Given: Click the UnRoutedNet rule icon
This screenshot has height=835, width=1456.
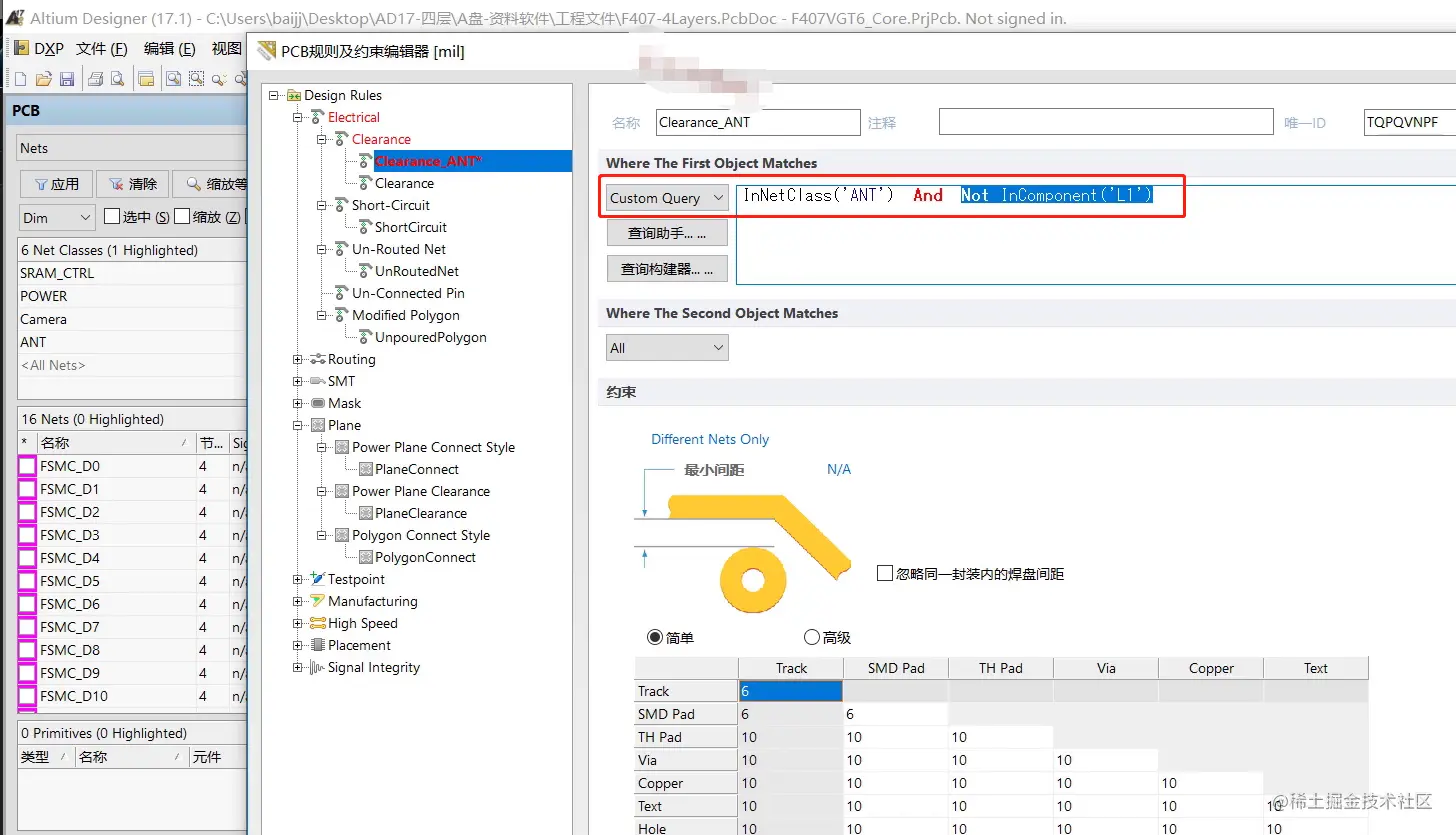Looking at the screenshot, I should (366, 272).
